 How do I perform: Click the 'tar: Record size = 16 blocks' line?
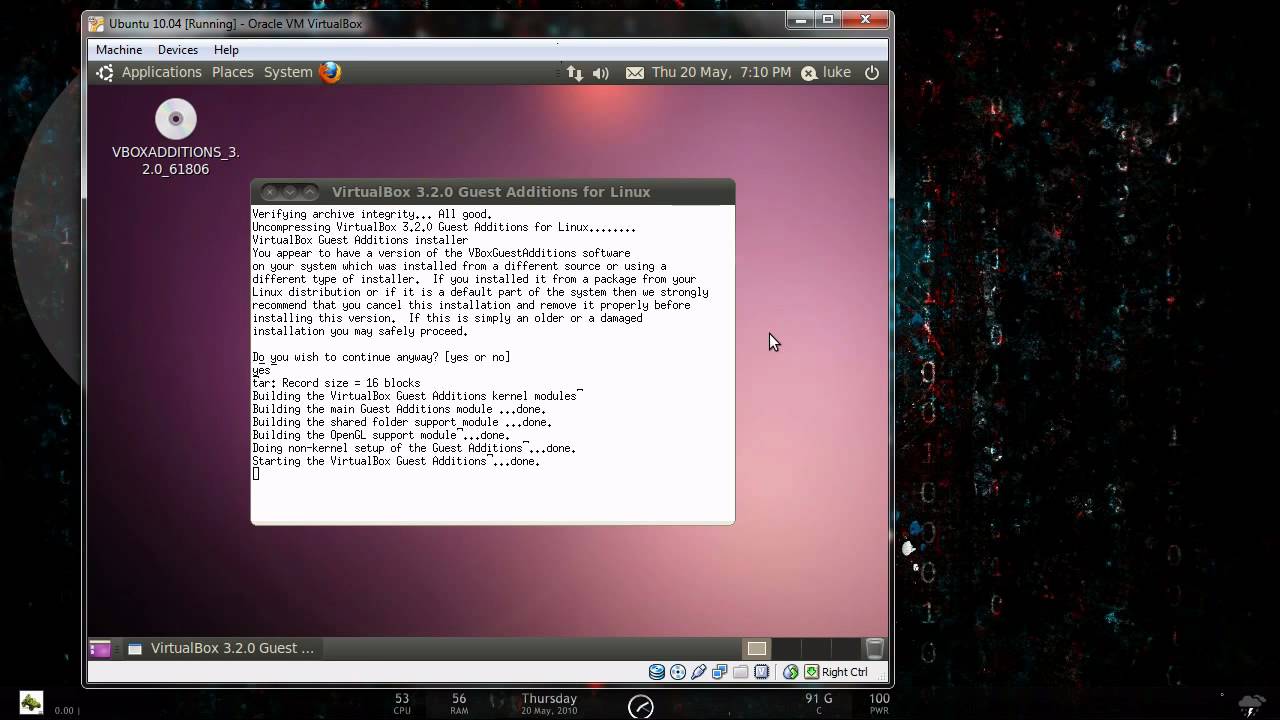pyautogui.click(x=336, y=383)
